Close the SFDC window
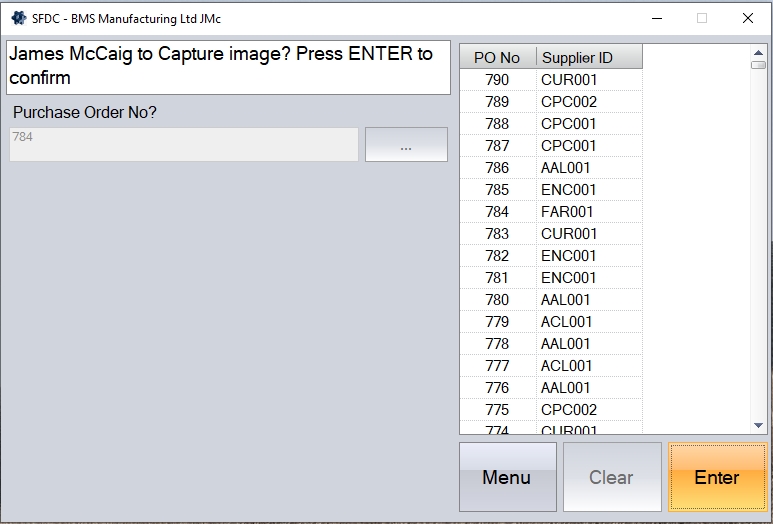Viewport: 773px width, 524px height. [747, 18]
